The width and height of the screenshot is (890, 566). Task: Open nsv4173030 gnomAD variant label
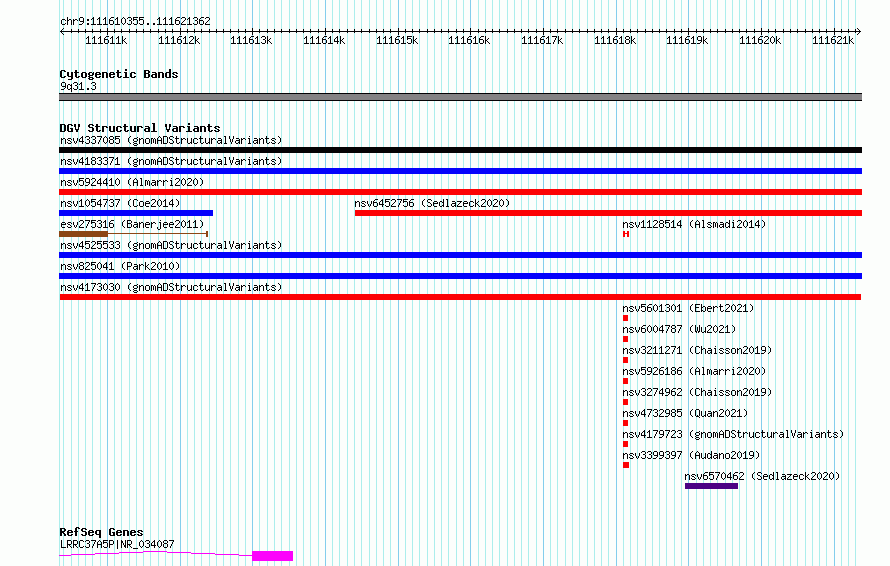click(x=171, y=287)
